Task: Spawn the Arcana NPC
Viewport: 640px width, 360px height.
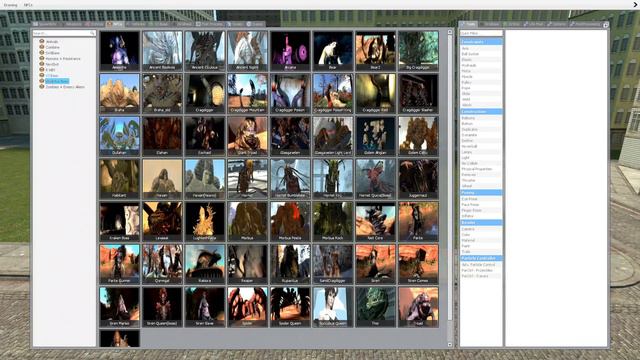Action: pyautogui.click(x=290, y=51)
